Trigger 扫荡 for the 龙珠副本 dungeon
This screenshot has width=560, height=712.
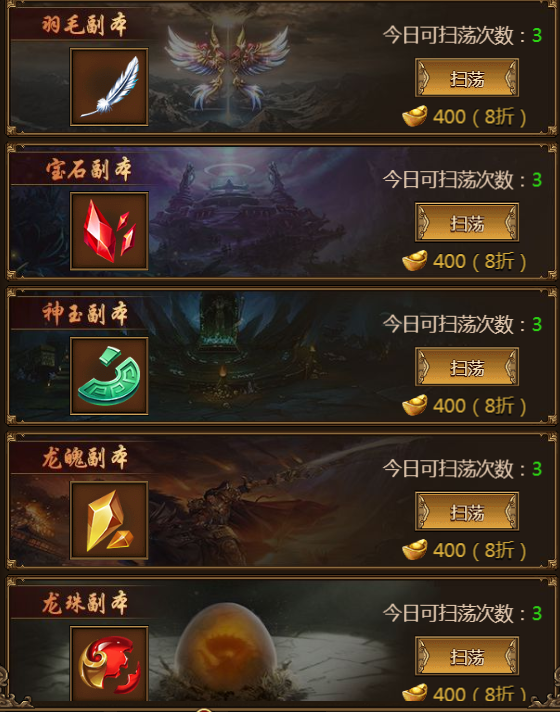click(x=467, y=656)
